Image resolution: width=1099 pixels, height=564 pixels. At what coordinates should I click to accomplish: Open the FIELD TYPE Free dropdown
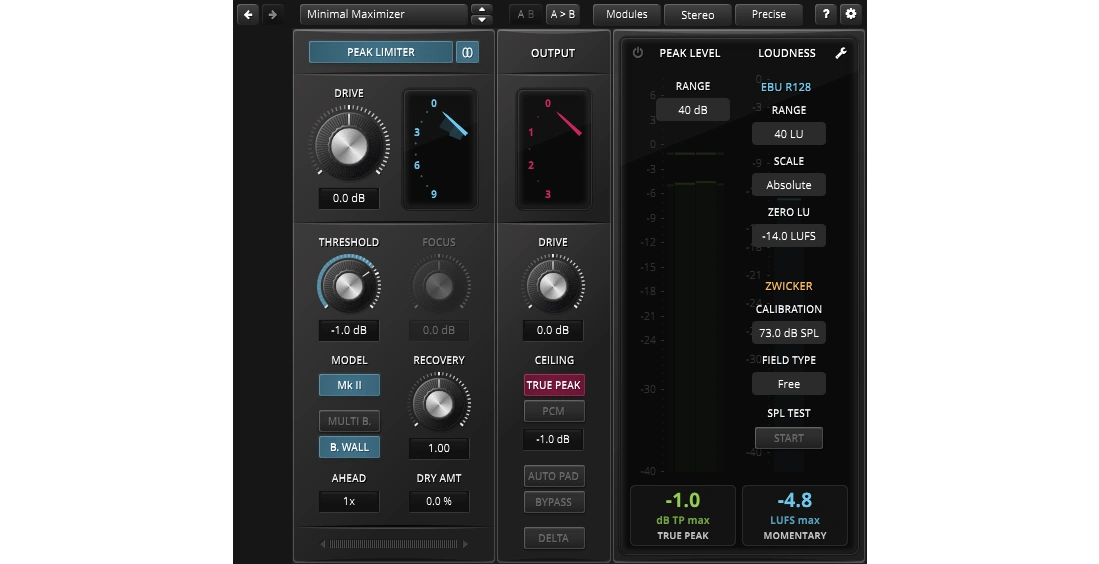[x=789, y=384]
